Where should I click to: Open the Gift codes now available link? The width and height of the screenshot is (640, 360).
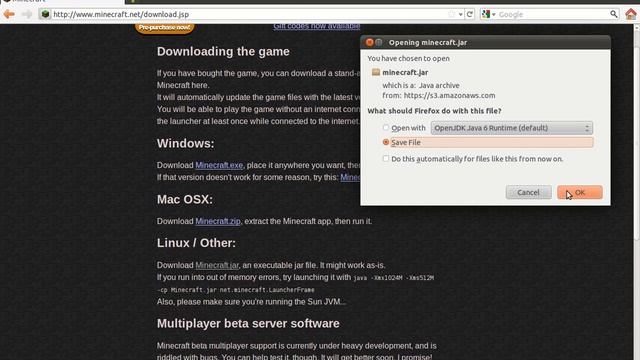317,26
